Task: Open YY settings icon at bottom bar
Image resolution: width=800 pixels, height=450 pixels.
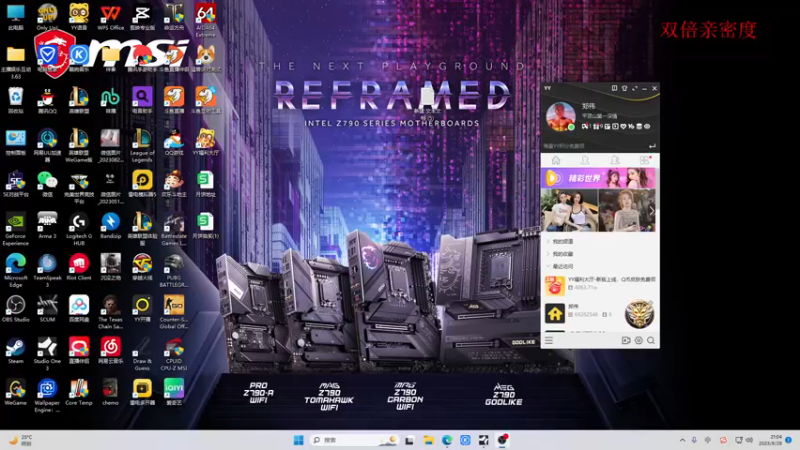Action: pyautogui.click(x=639, y=340)
